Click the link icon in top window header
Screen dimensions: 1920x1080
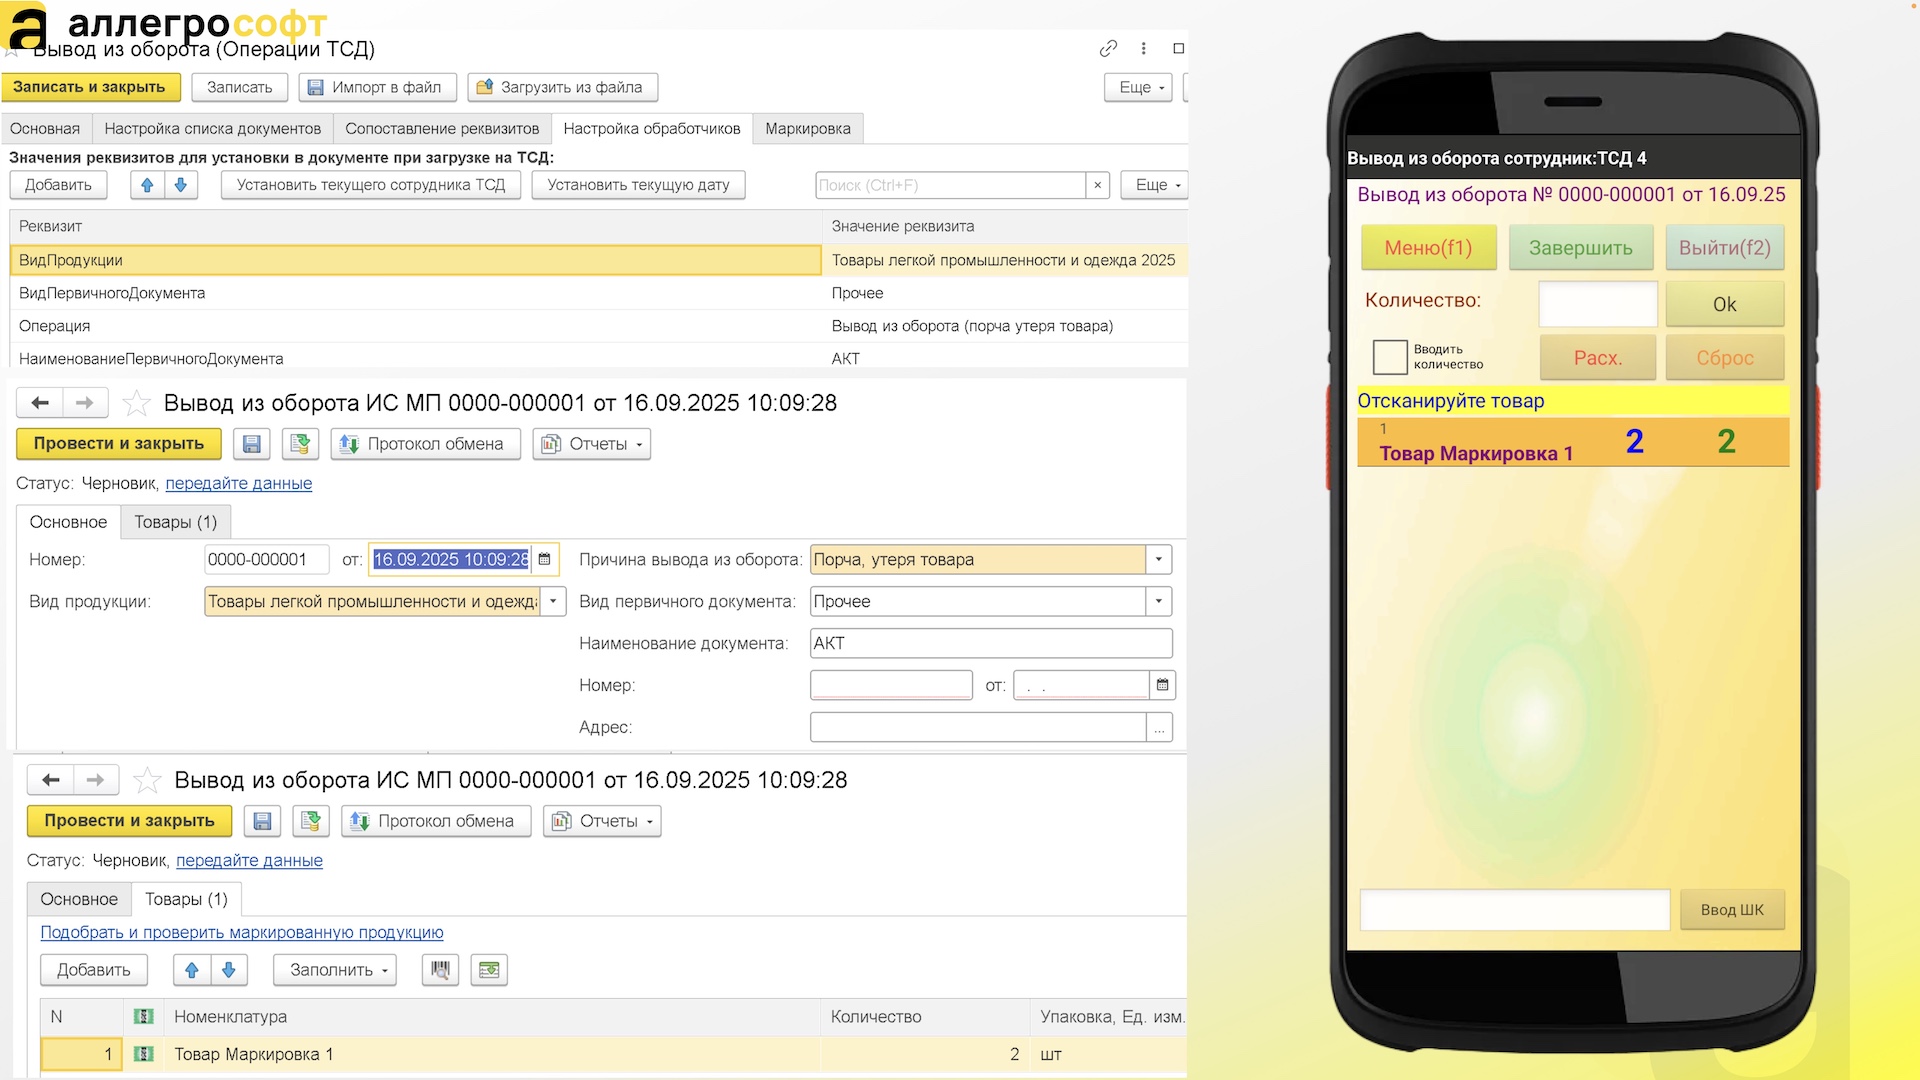[1108, 48]
